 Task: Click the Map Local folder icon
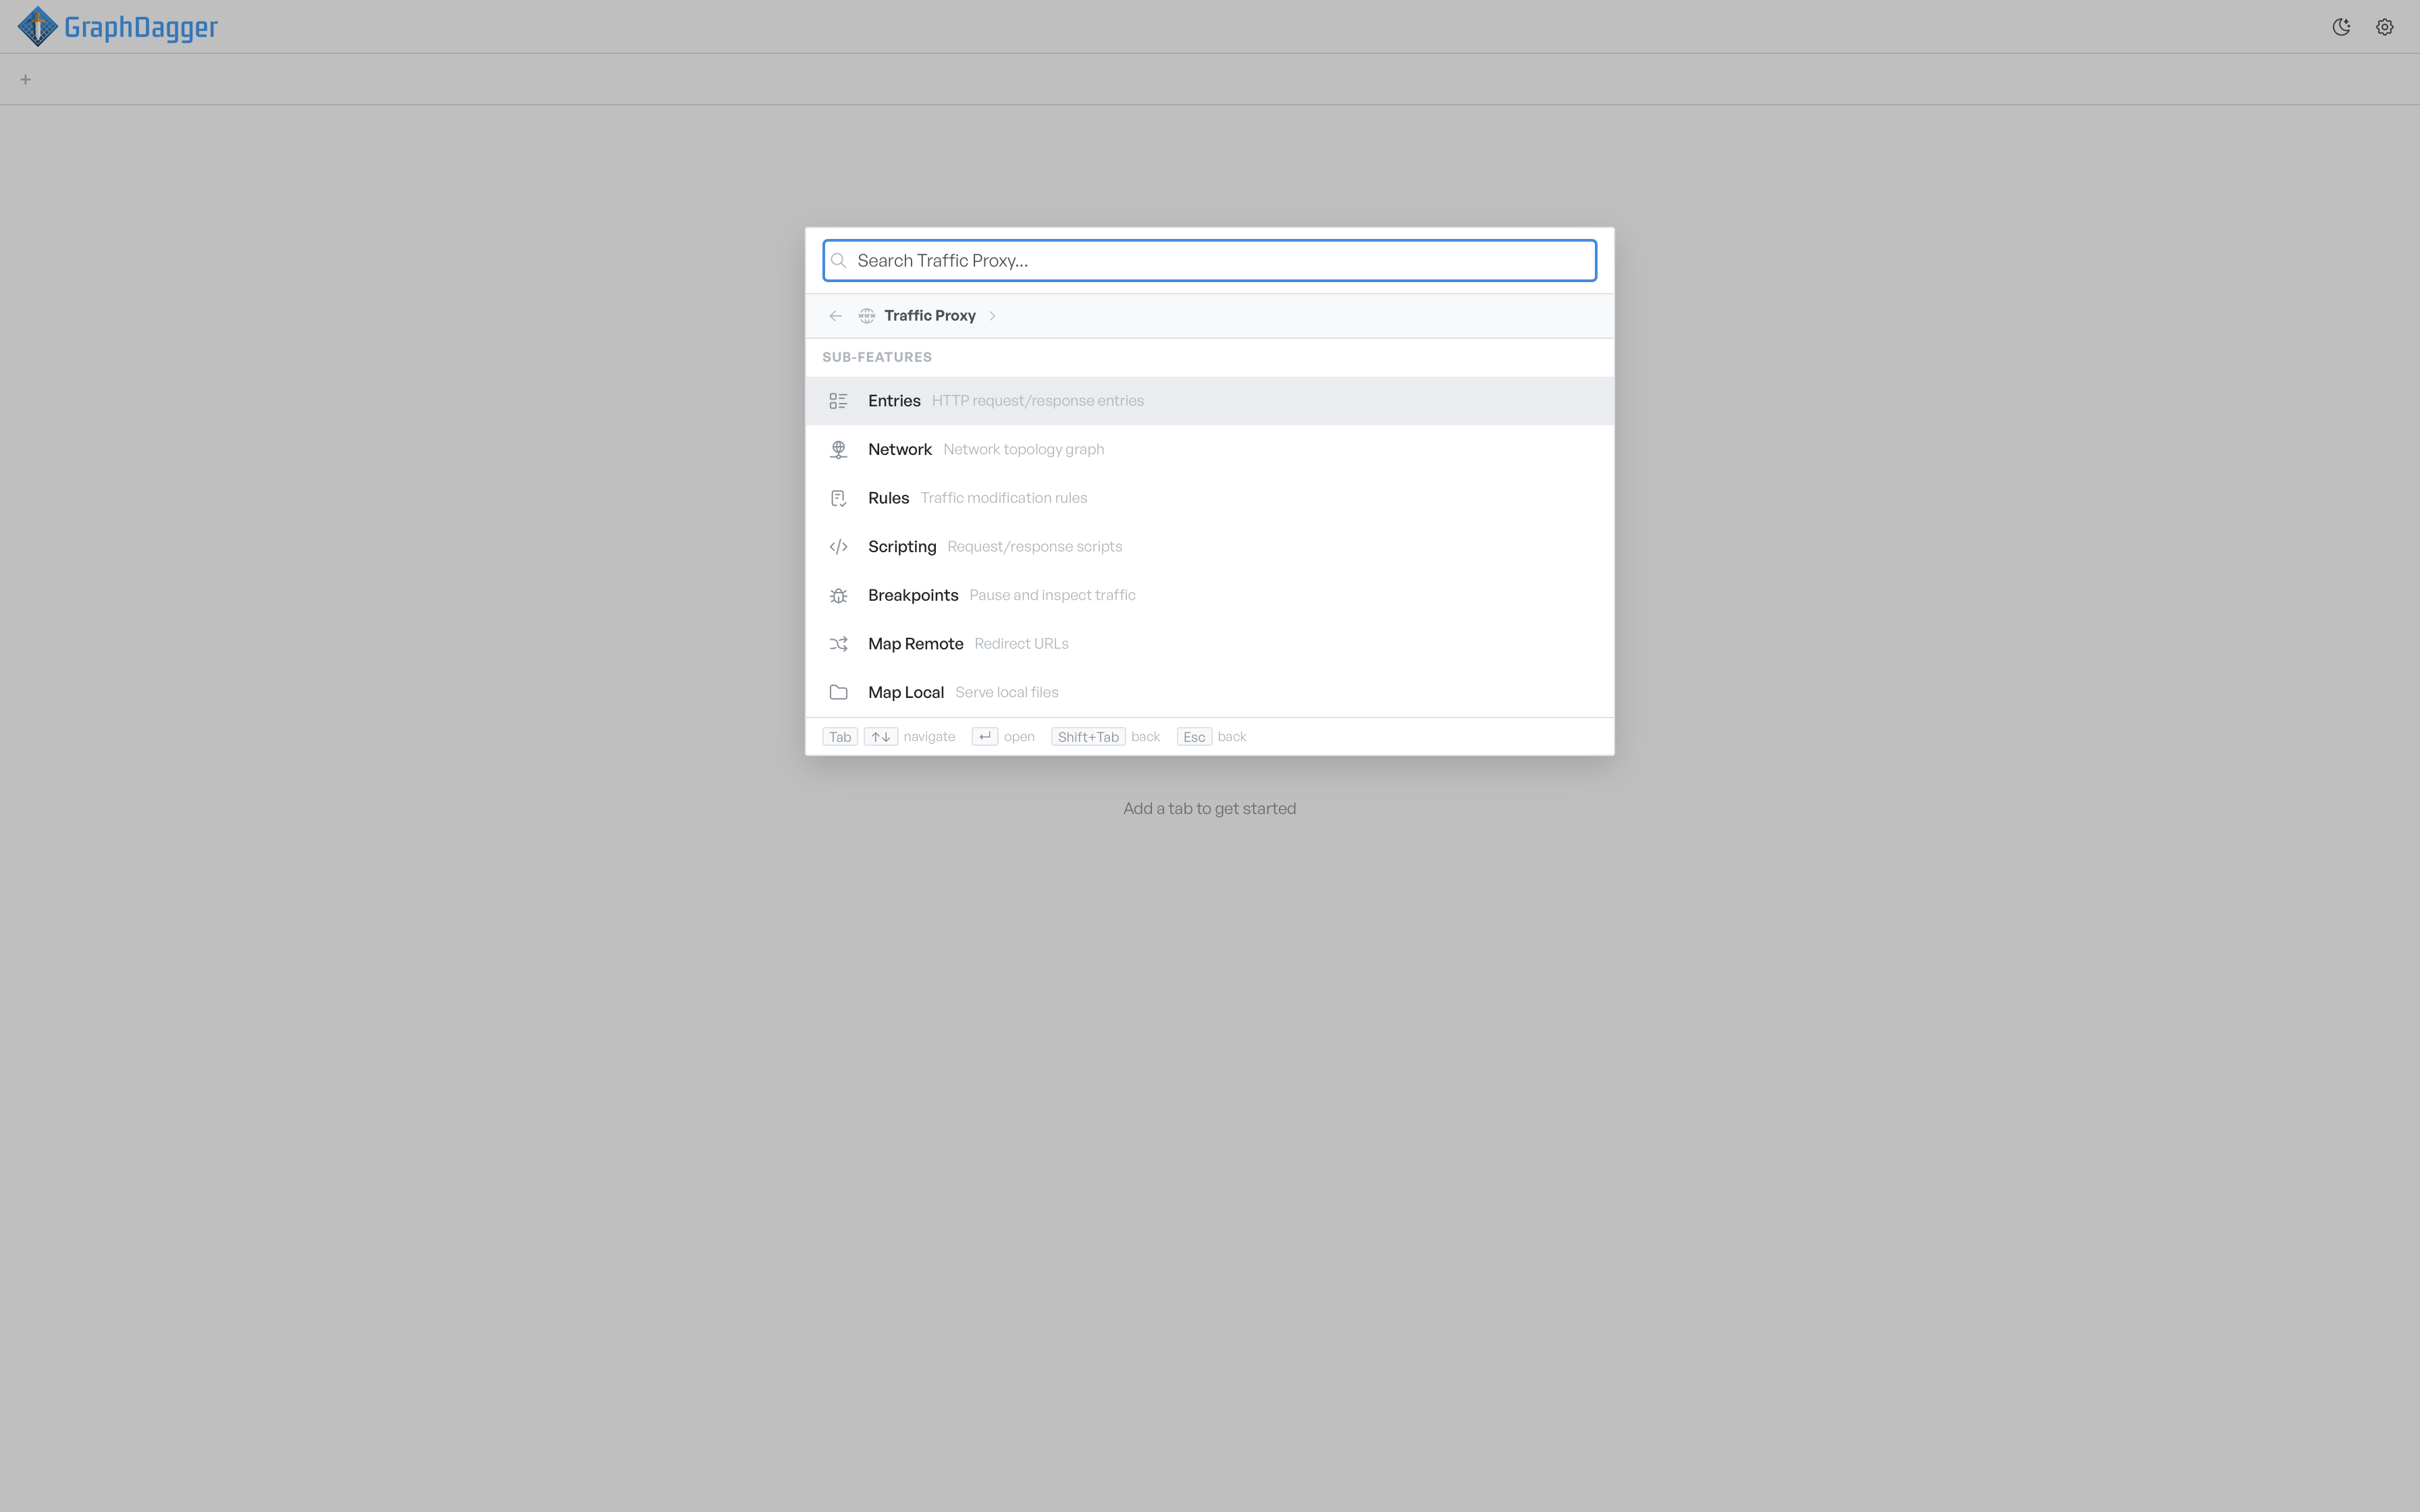click(839, 692)
